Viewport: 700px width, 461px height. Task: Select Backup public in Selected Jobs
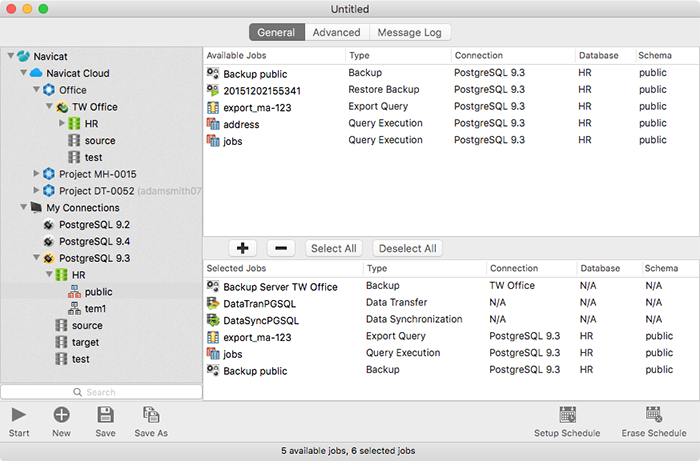pos(451,370)
